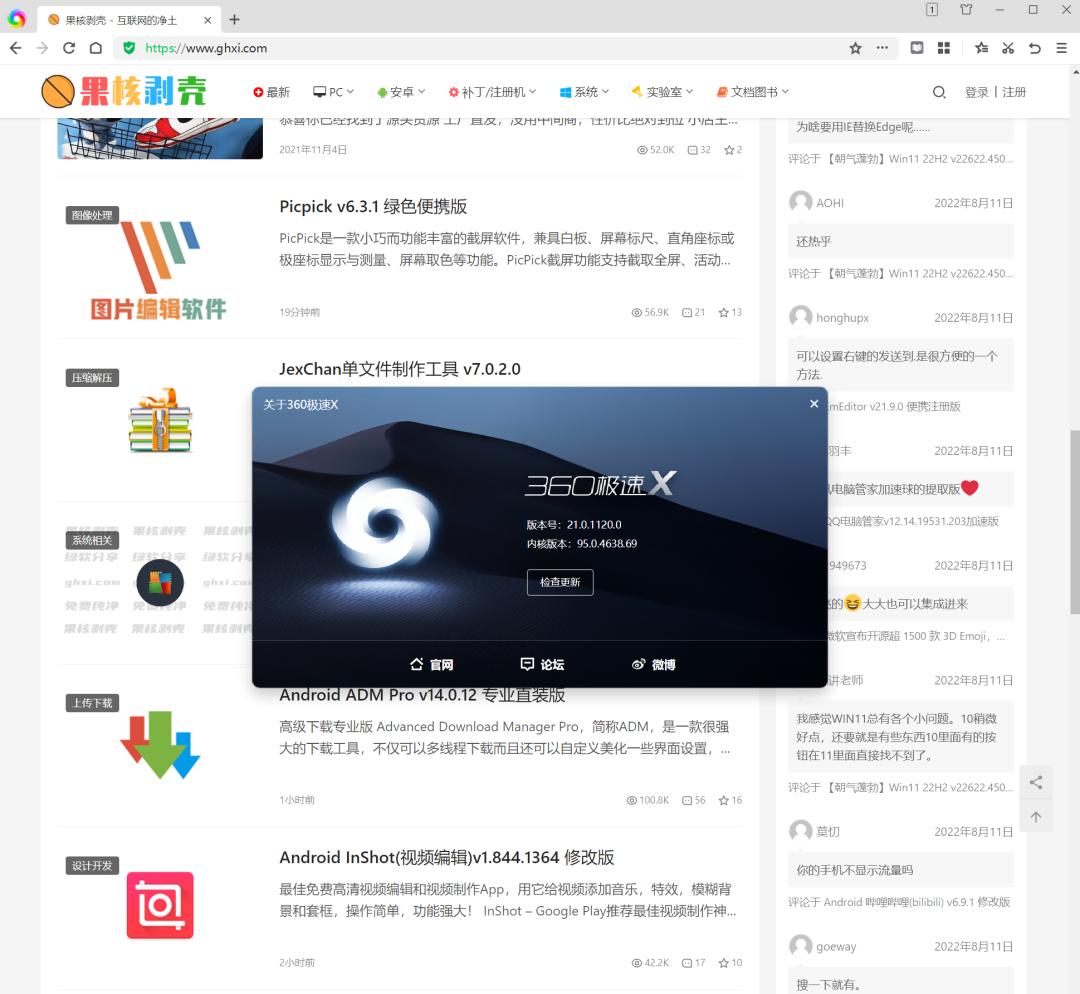Open the 系统 dropdown menu
1080x994 pixels.
[583, 91]
